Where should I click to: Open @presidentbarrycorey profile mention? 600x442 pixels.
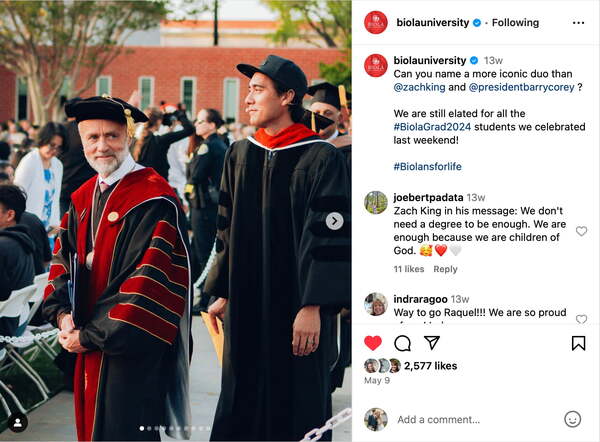pos(521,87)
